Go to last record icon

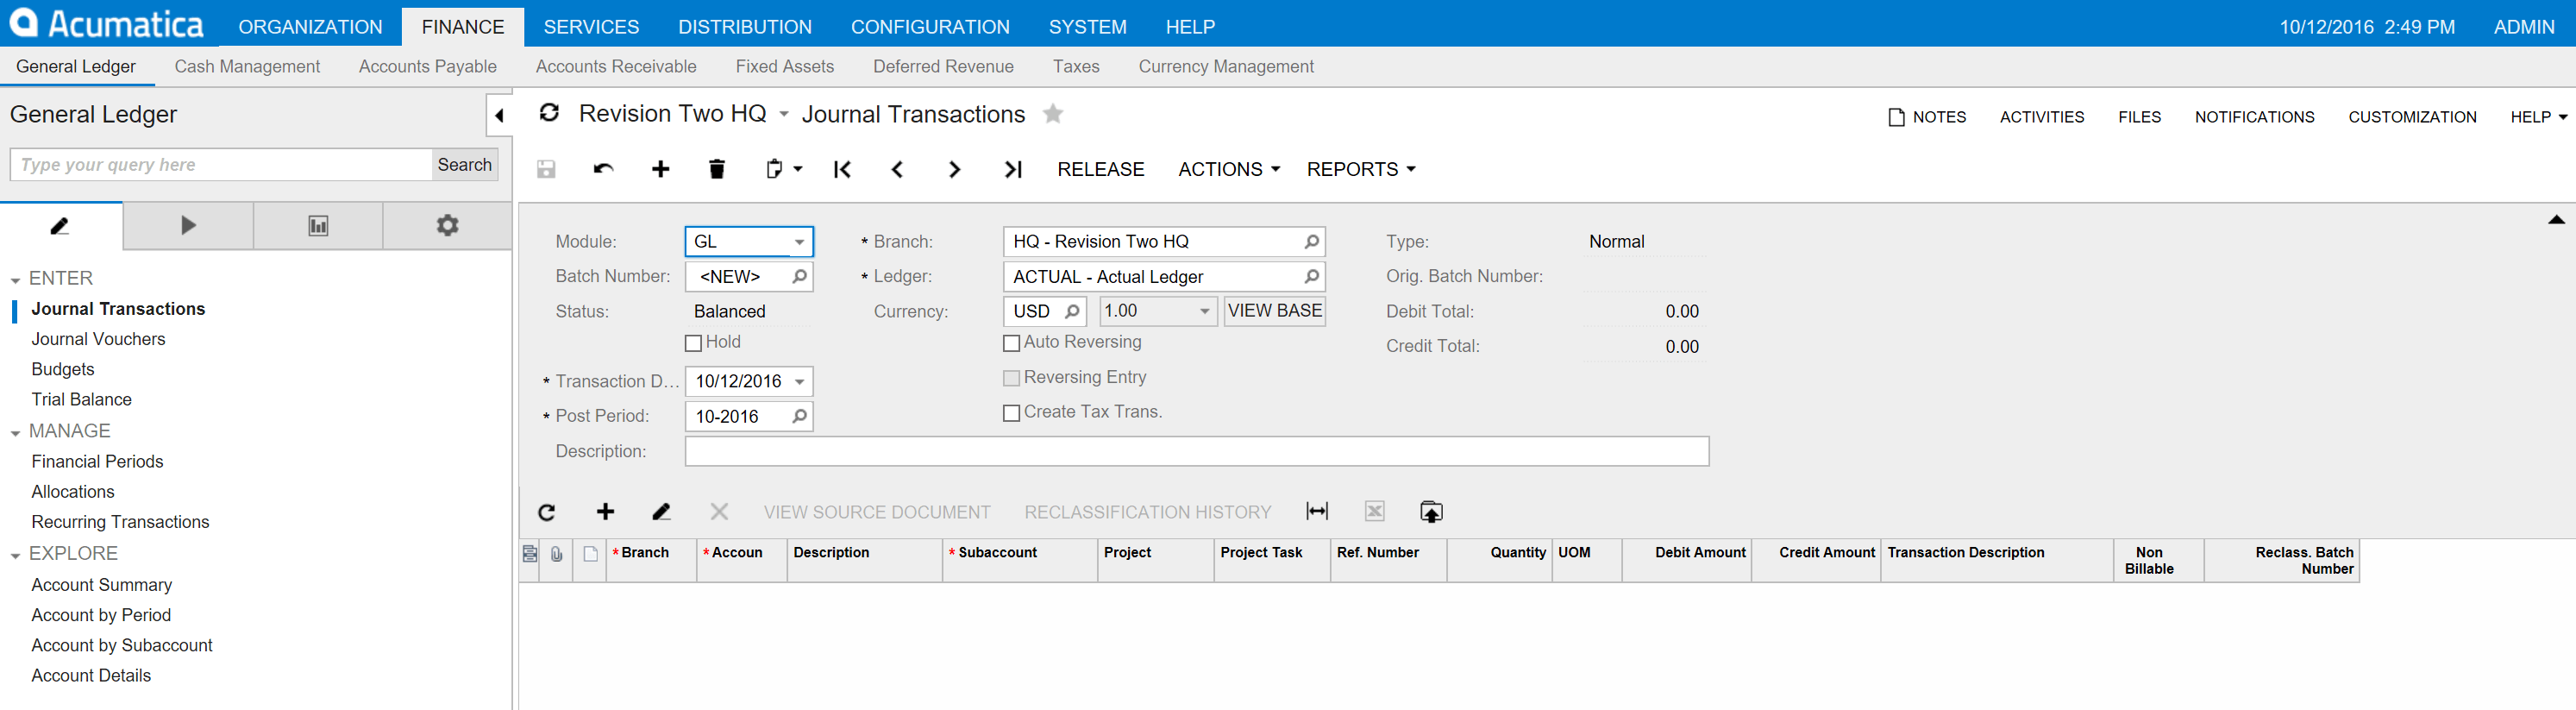pos(1013,169)
